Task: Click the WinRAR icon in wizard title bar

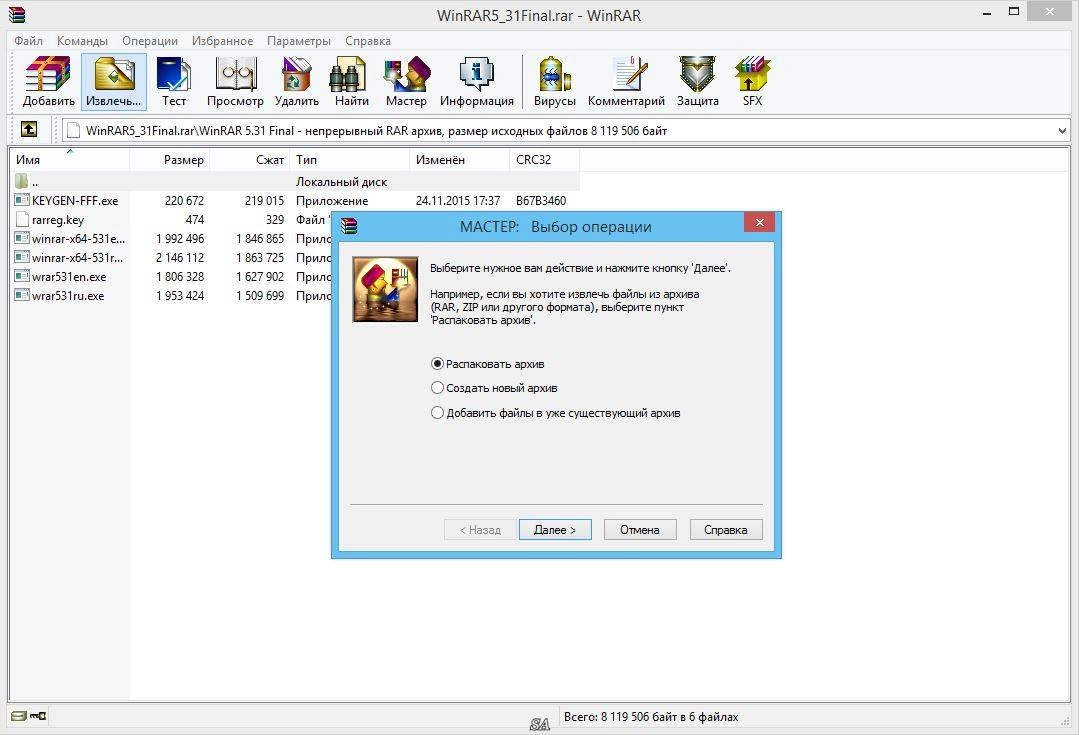Action: [x=349, y=226]
